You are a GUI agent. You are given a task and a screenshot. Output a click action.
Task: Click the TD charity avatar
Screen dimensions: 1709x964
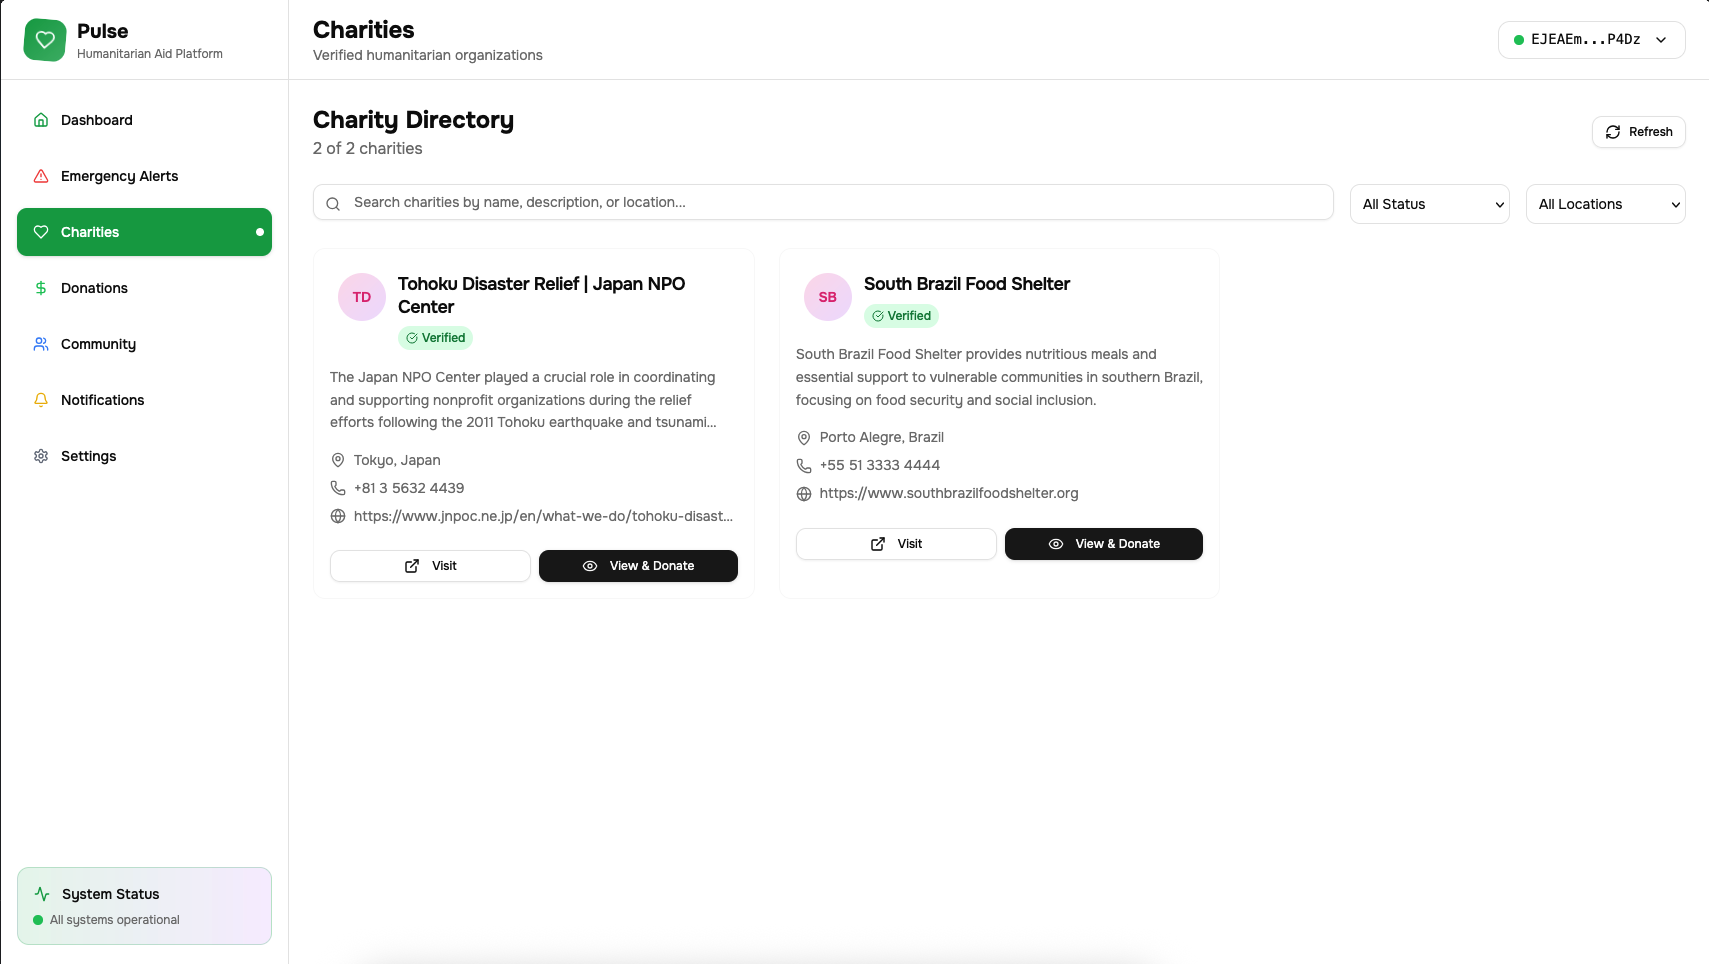[362, 297]
